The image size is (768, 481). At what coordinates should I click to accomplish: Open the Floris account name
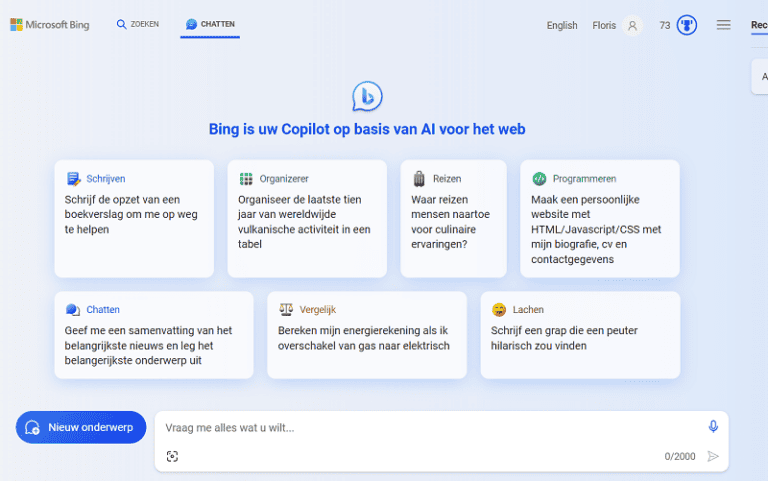[x=604, y=25]
